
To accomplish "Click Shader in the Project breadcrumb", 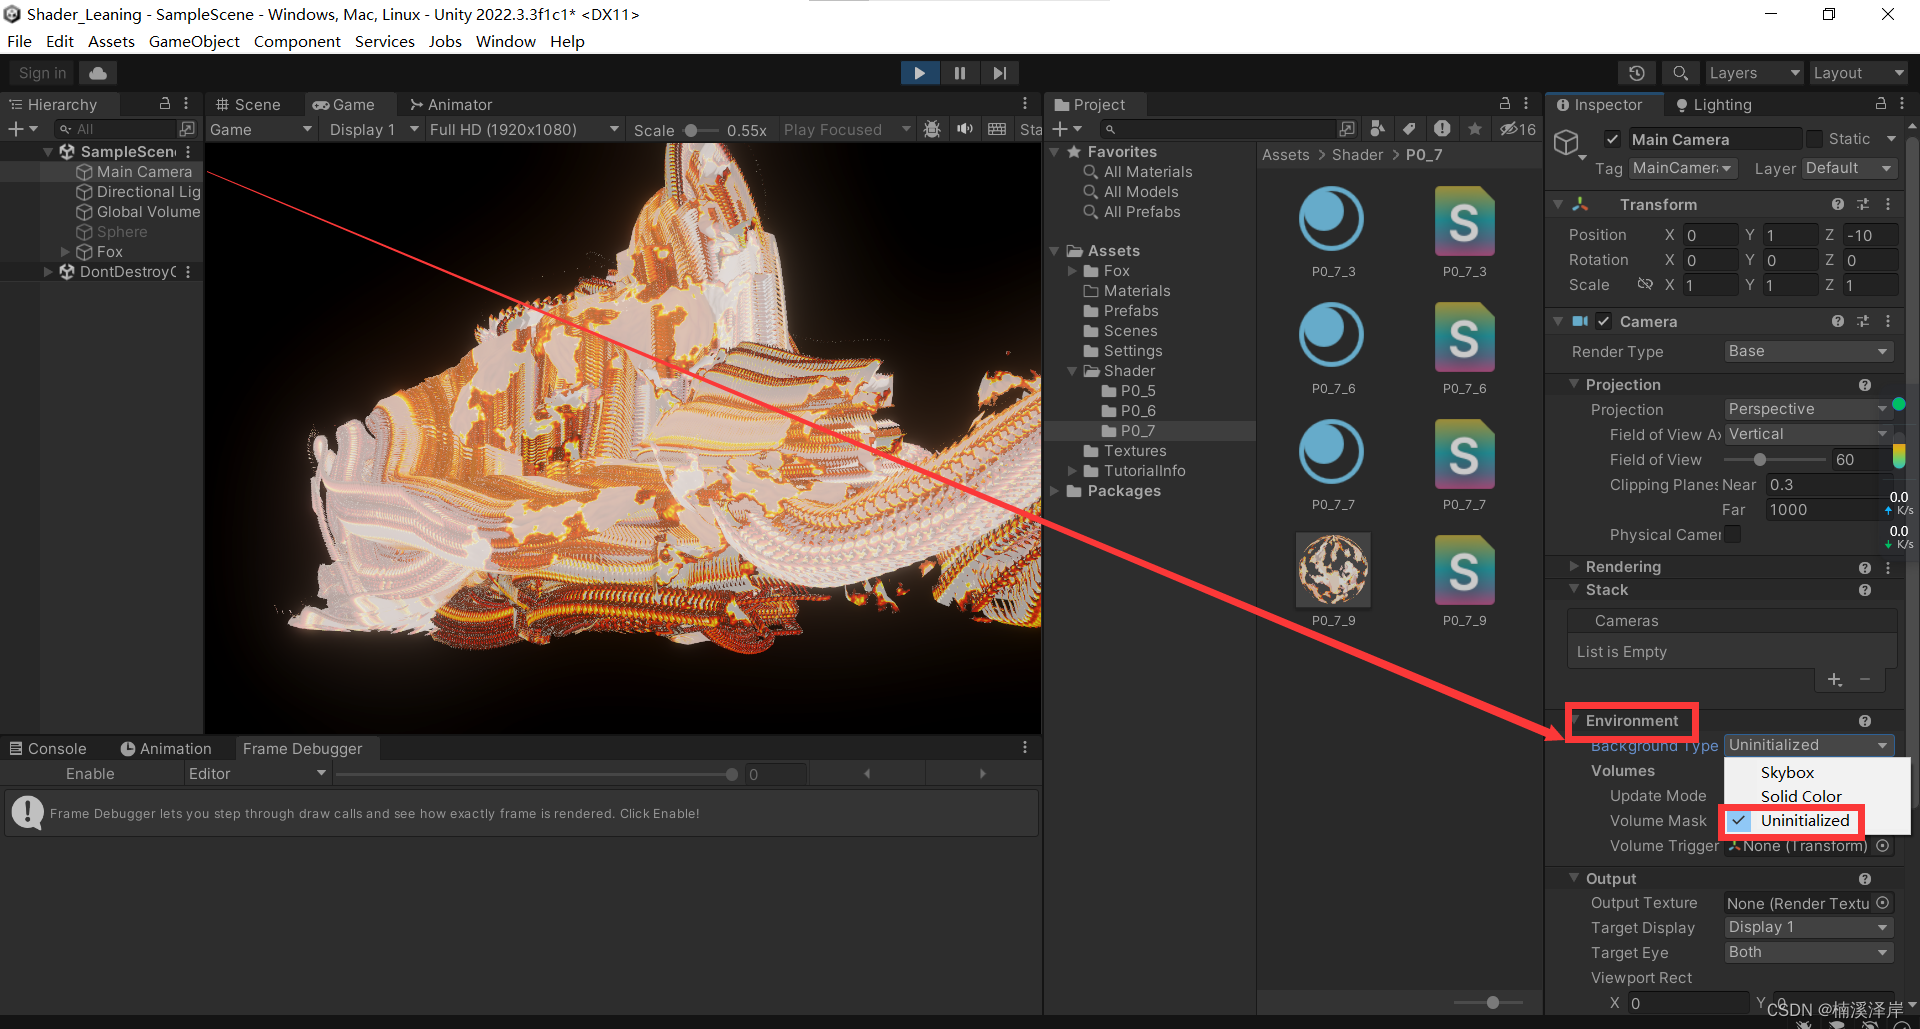I will pos(1357,155).
